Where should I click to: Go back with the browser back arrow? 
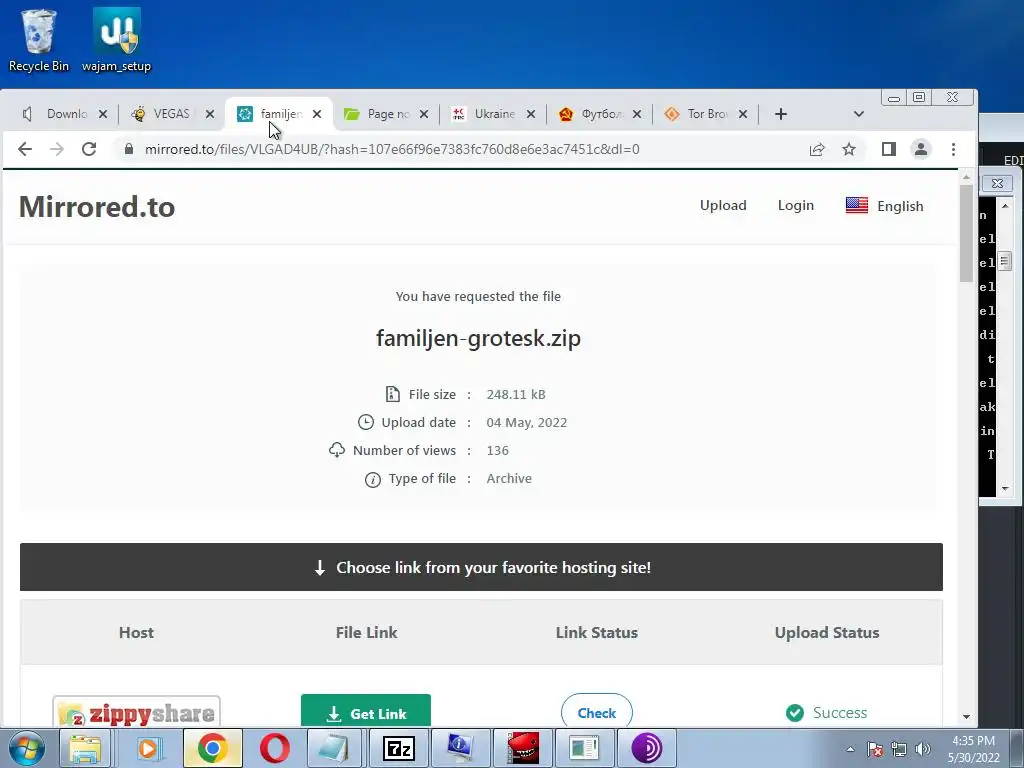25,150
